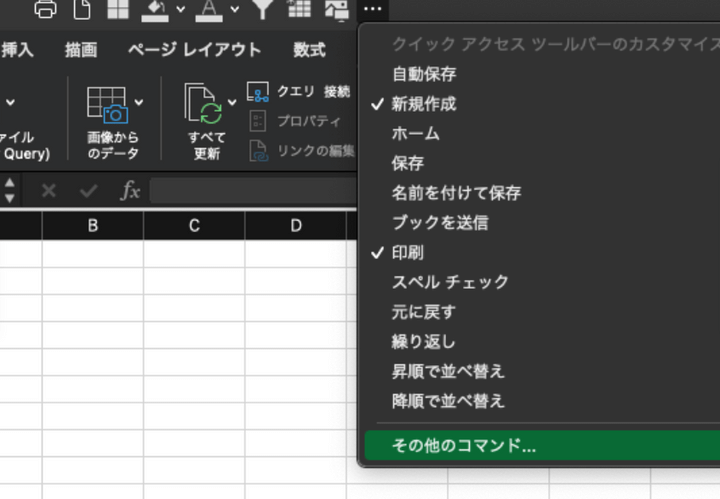Click the new document icon in toolbar

[81, 9]
